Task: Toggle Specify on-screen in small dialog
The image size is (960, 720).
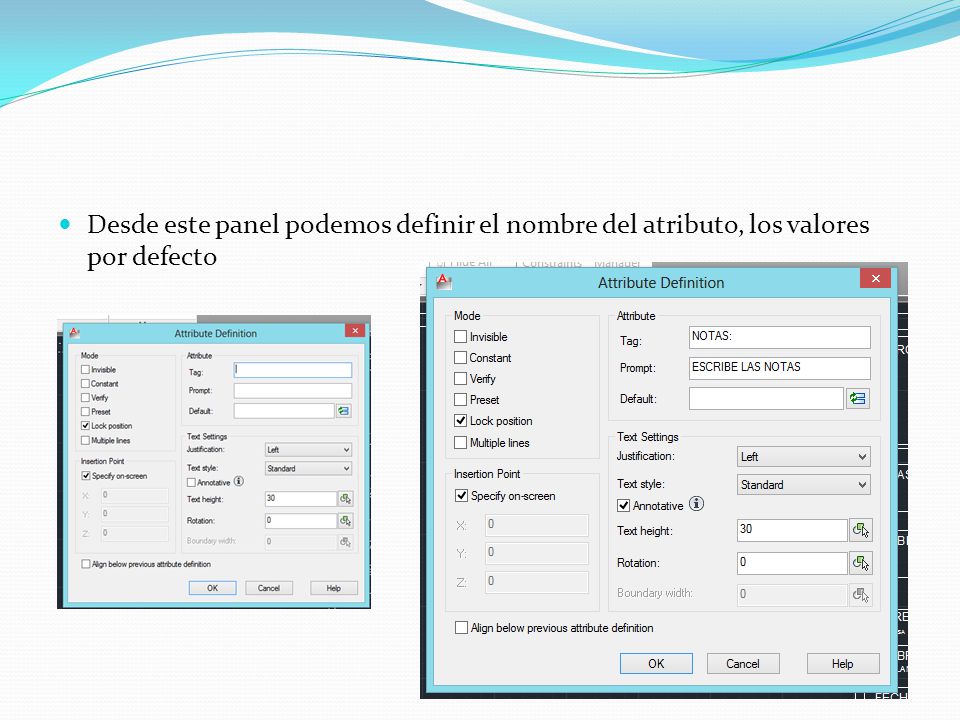Action: (x=86, y=476)
